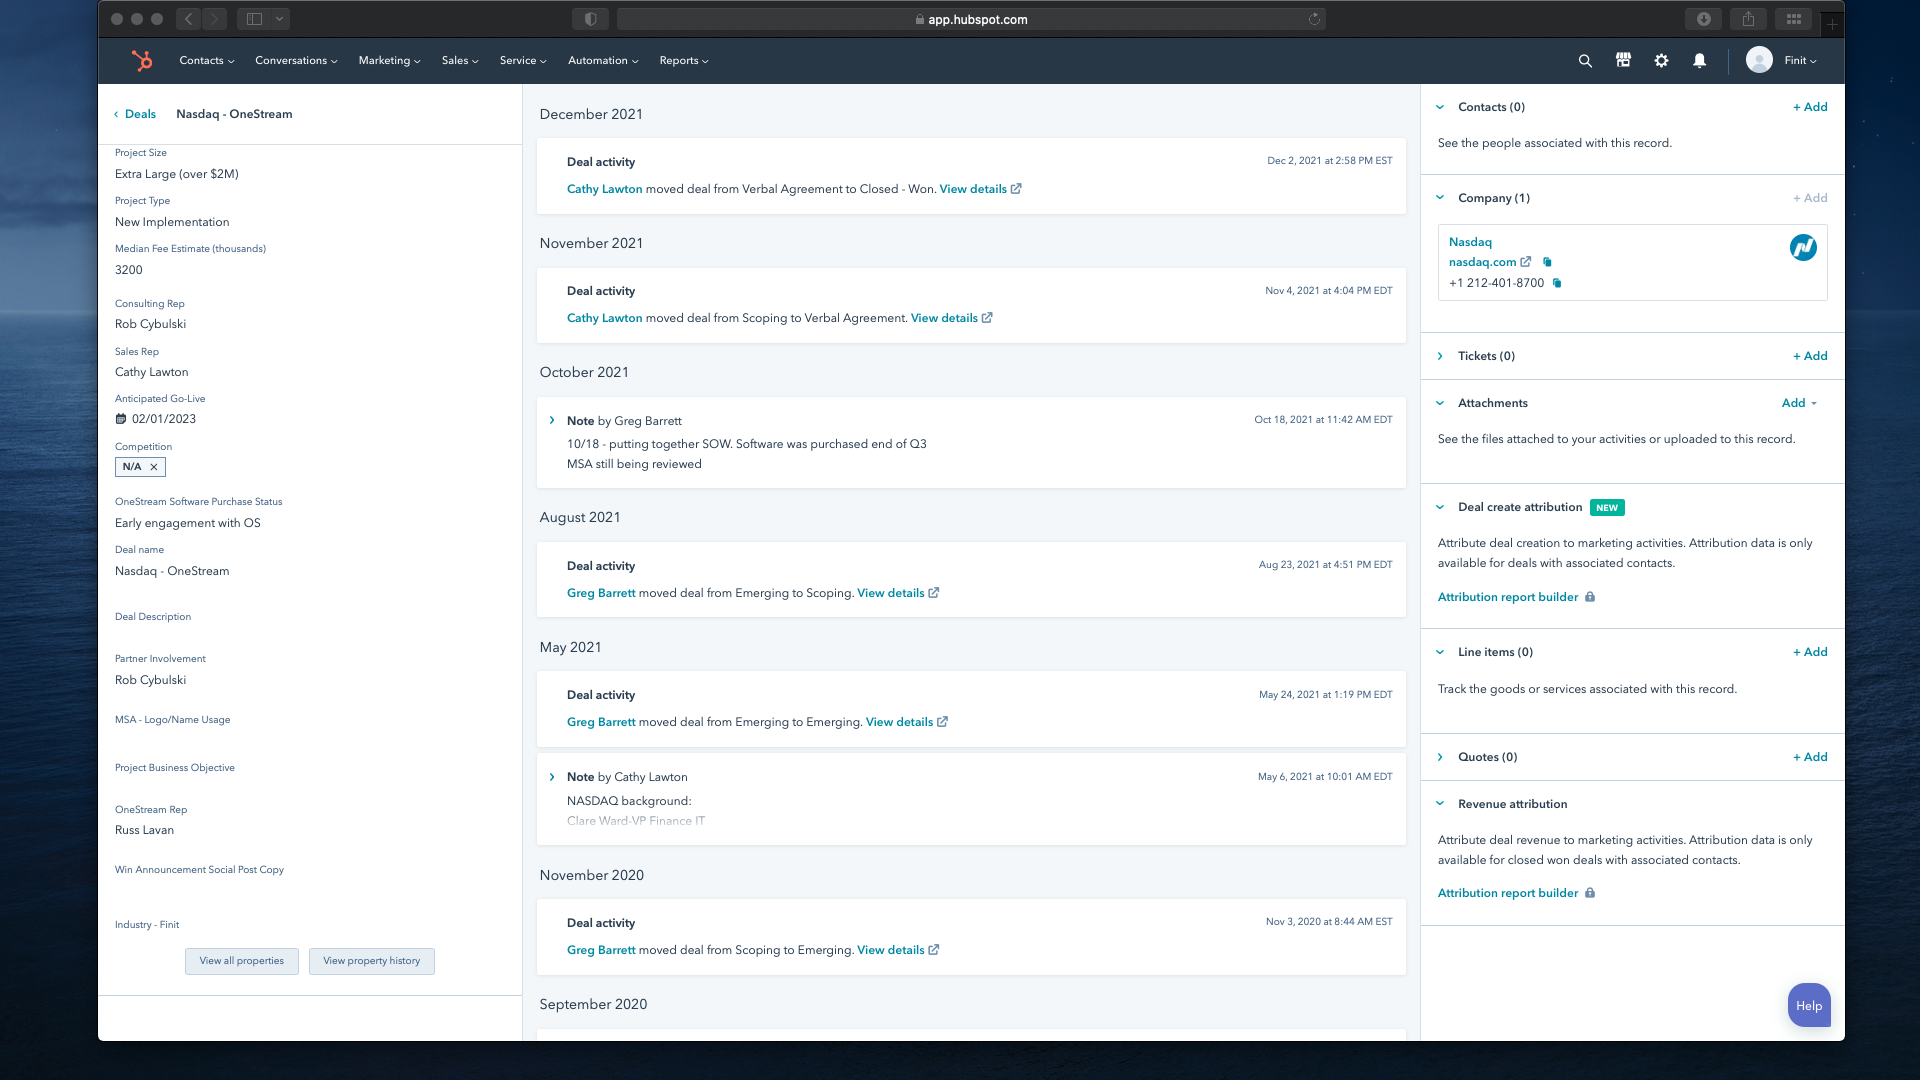Image resolution: width=1920 pixels, height=1080 pixels.
Task: Click the Deals back chevron icon
Action: [116, 114]
